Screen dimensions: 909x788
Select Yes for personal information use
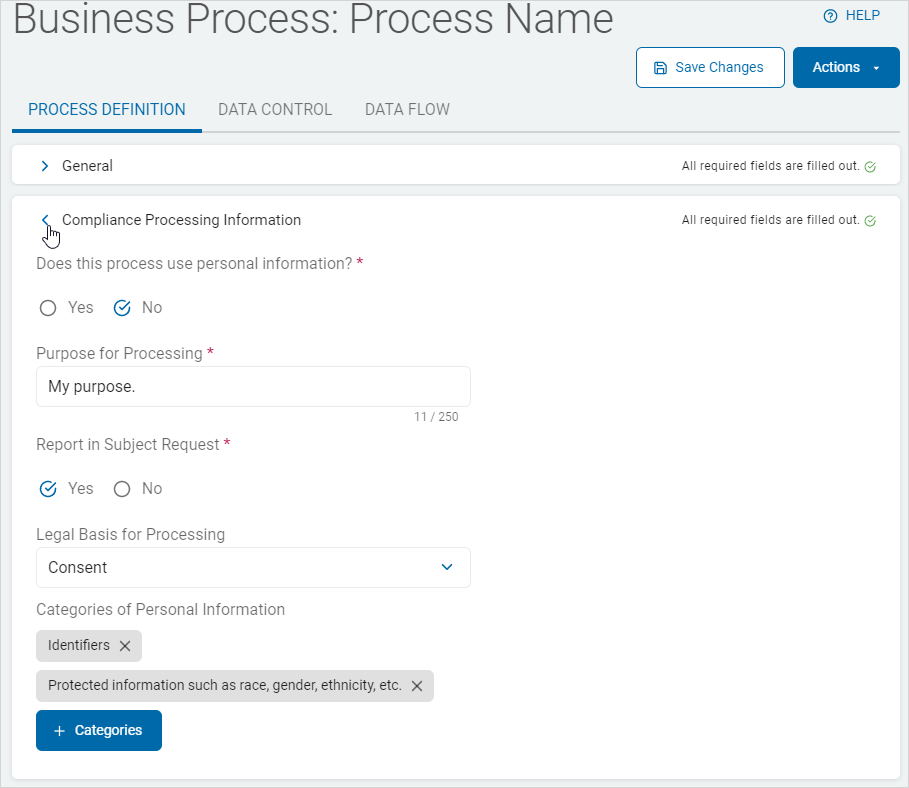click(48, 308)
